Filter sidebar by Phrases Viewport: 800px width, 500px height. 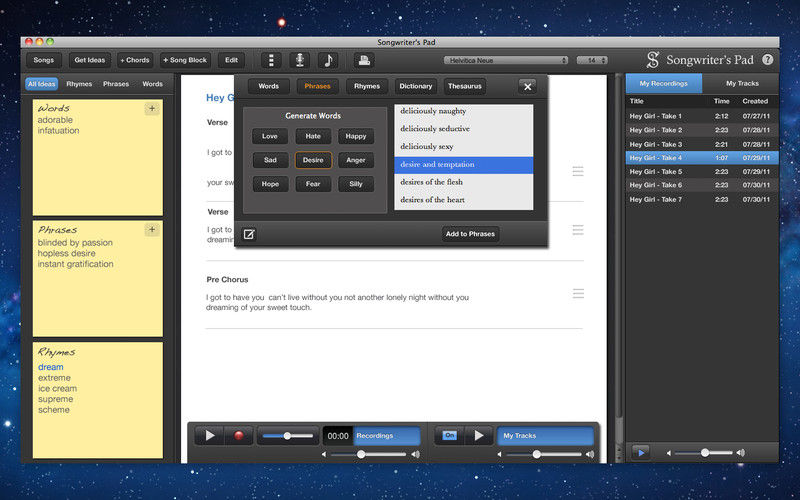(x=116, y=84)
